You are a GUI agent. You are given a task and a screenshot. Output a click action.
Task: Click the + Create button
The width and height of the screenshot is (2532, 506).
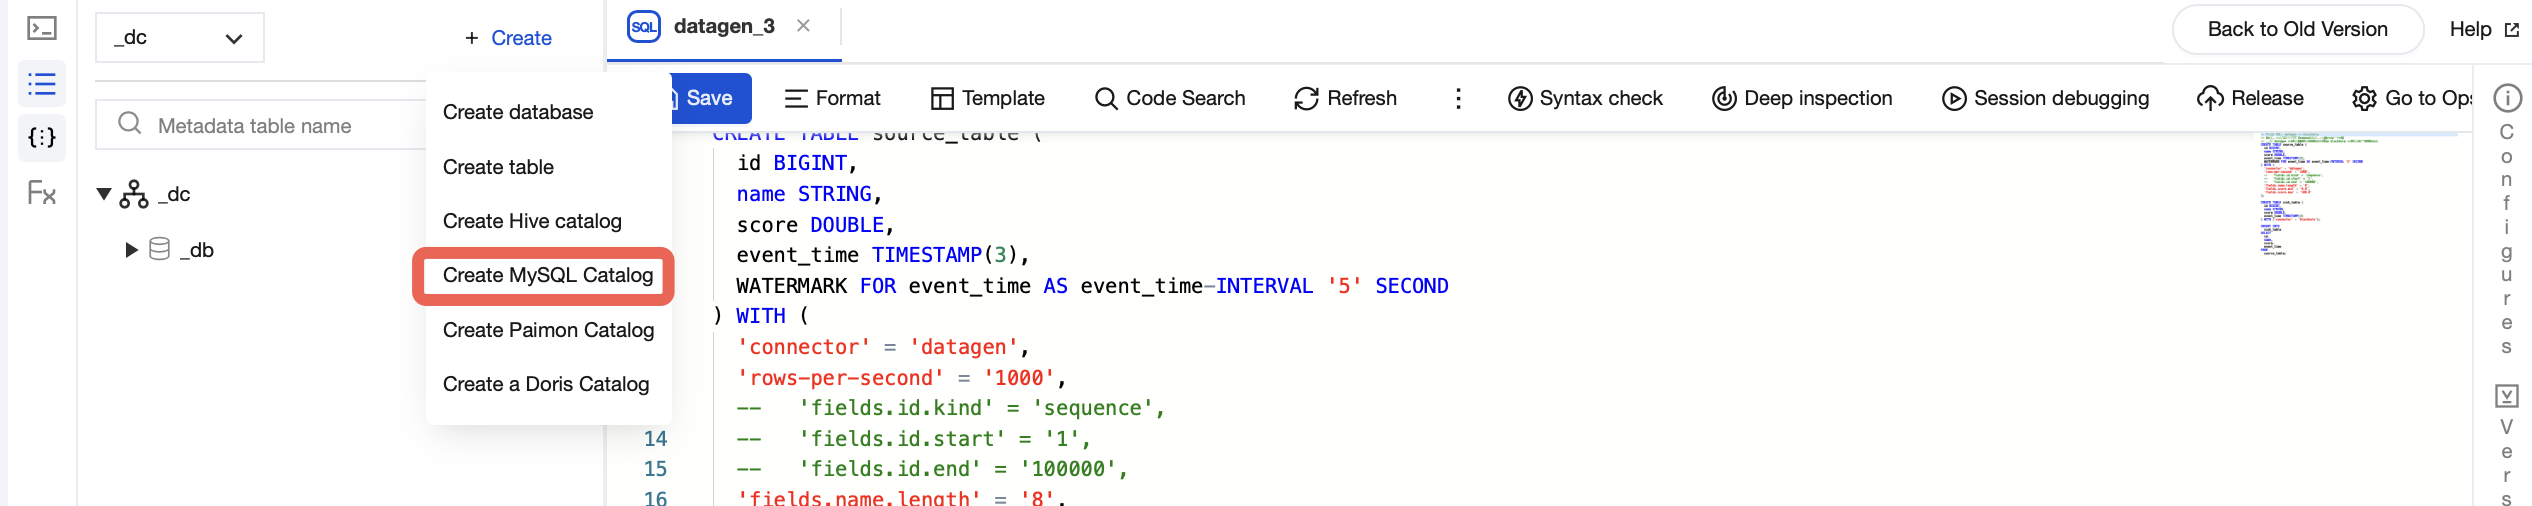pyautogui.click(x=508, y=38)
